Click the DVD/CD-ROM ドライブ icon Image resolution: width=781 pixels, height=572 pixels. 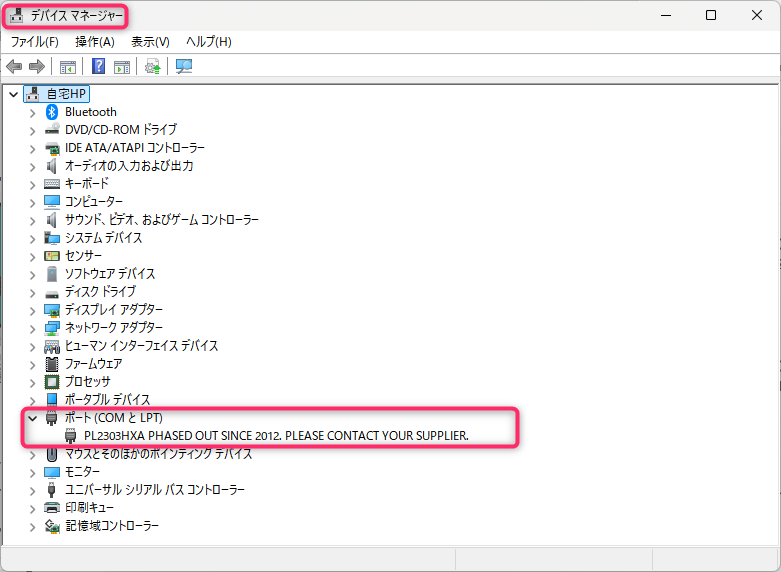pos(52,130)
